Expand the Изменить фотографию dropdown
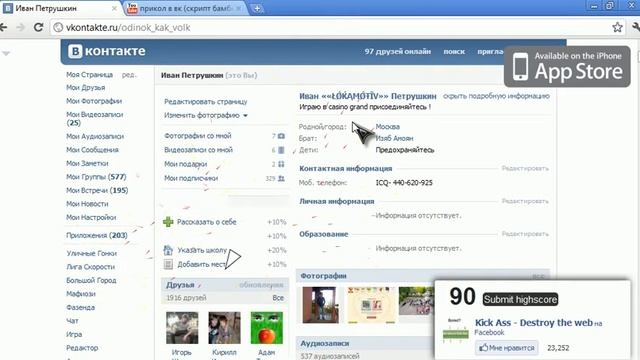Screen dimensions: 640x360 click(206, 116)
